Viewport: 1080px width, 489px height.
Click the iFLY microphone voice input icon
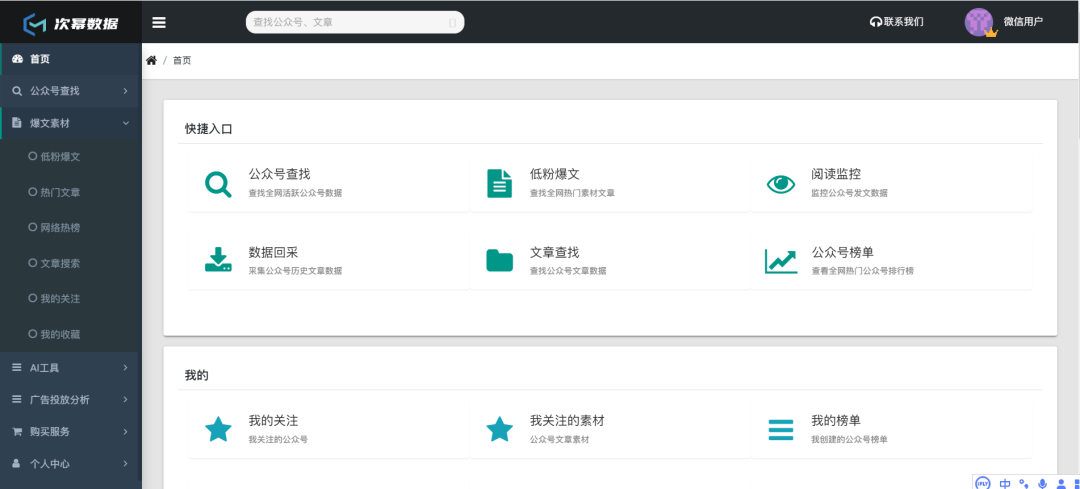click(x=1043, y=483)
